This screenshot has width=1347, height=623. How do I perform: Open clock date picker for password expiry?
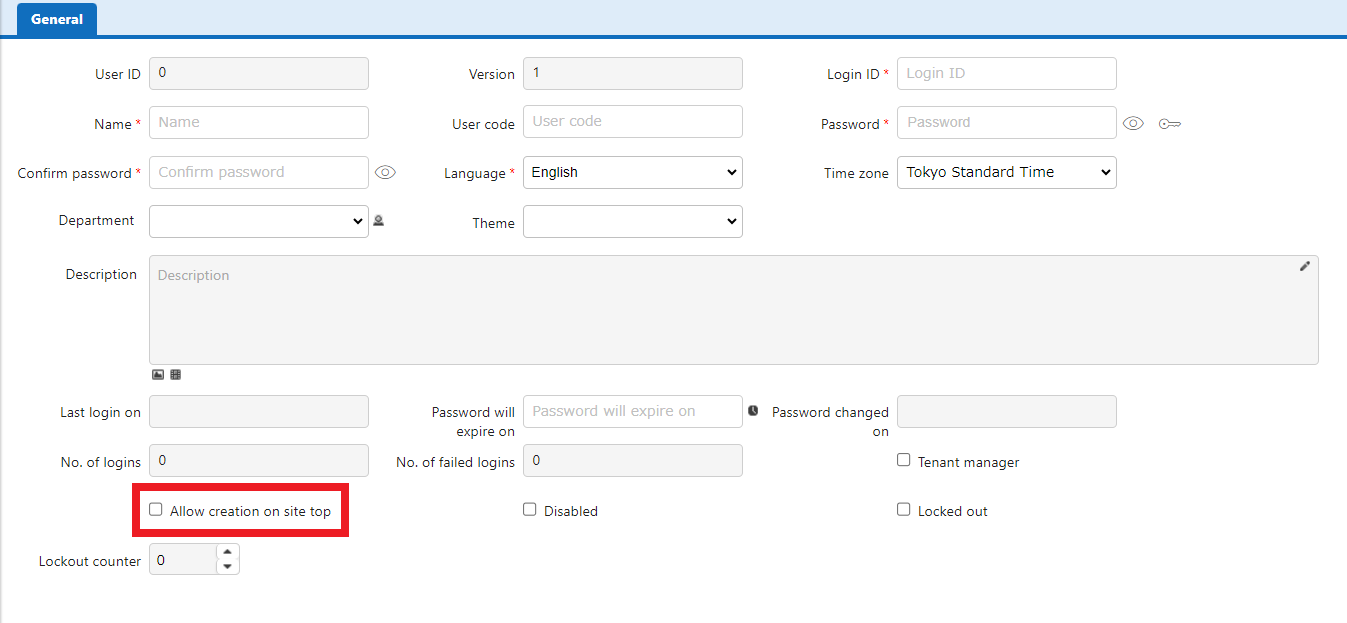[x=753, y=410]
